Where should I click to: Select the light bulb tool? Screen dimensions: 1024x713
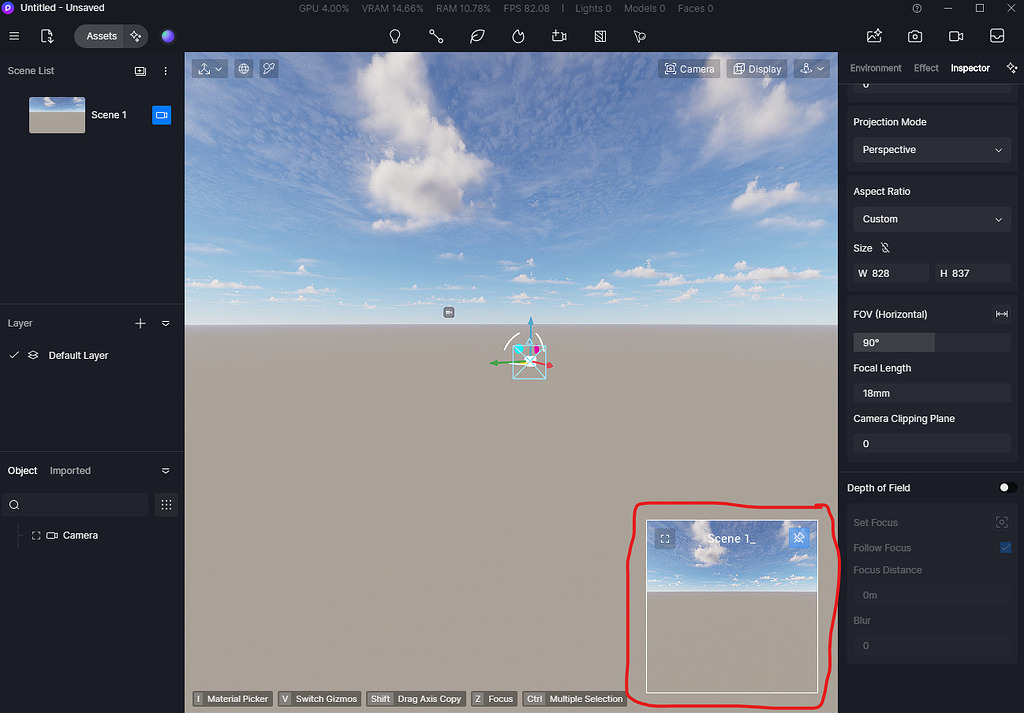(x=395, y=36)
